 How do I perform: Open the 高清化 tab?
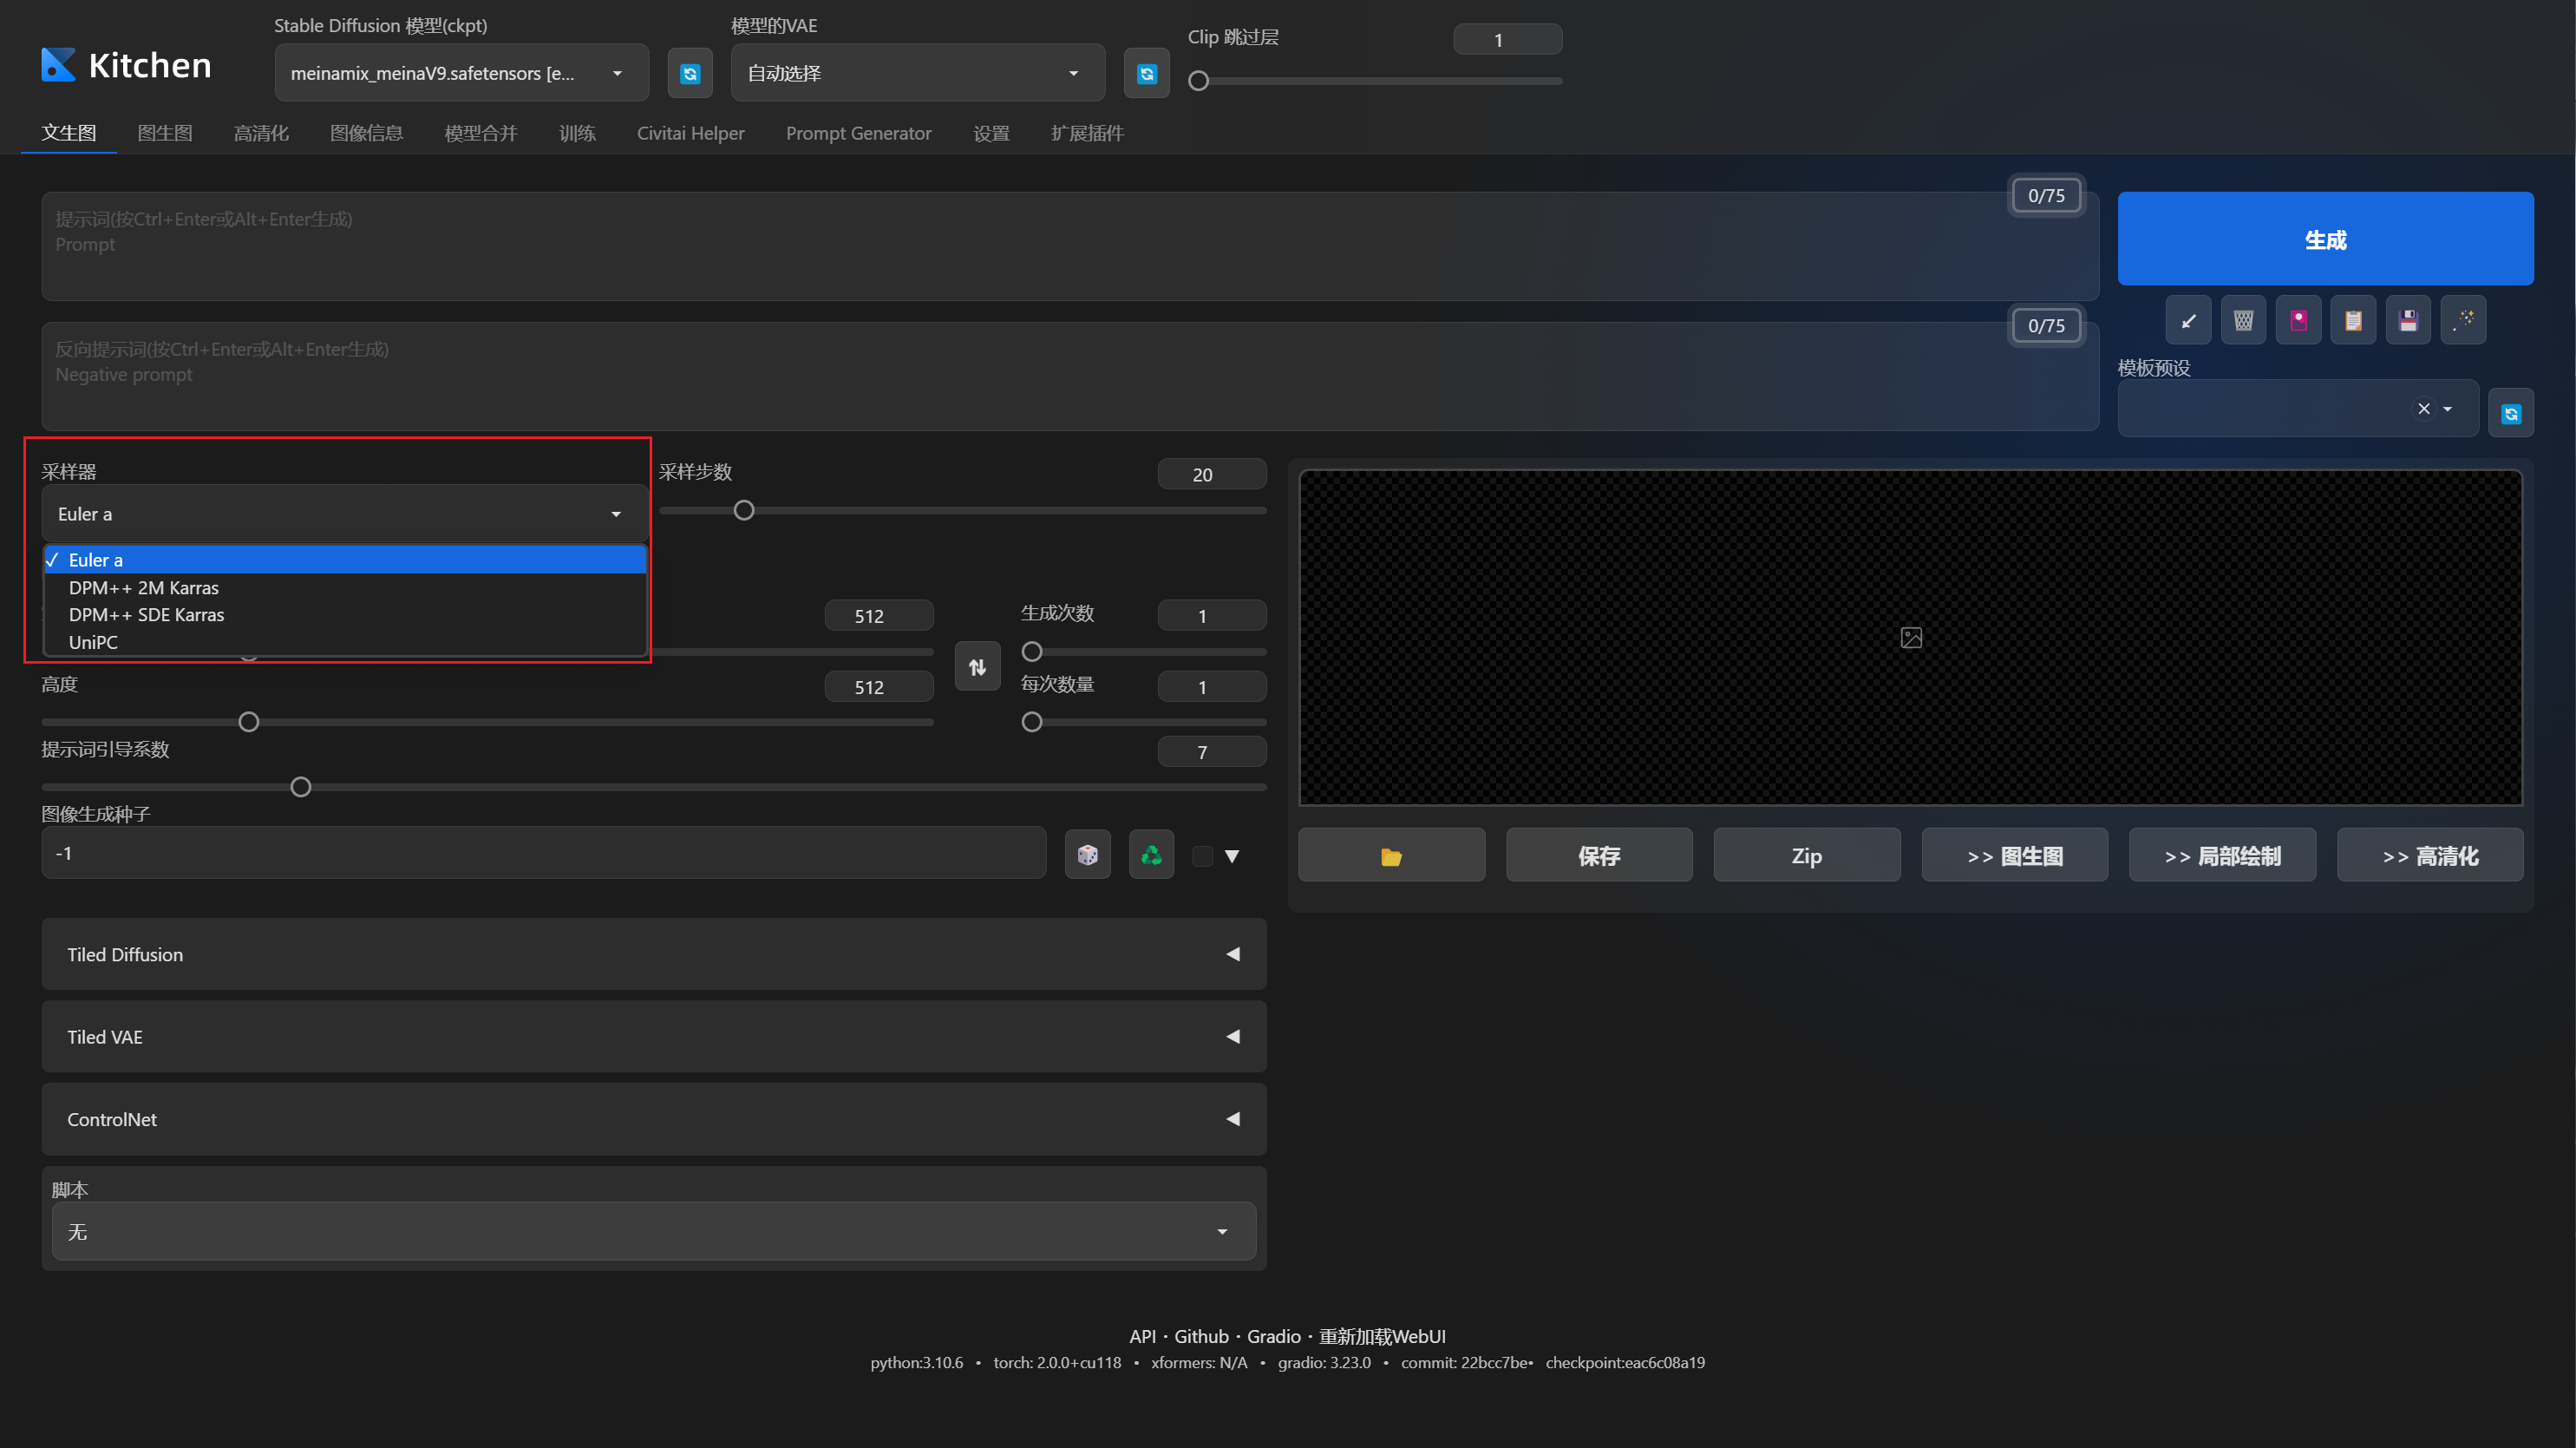[261, 133]
